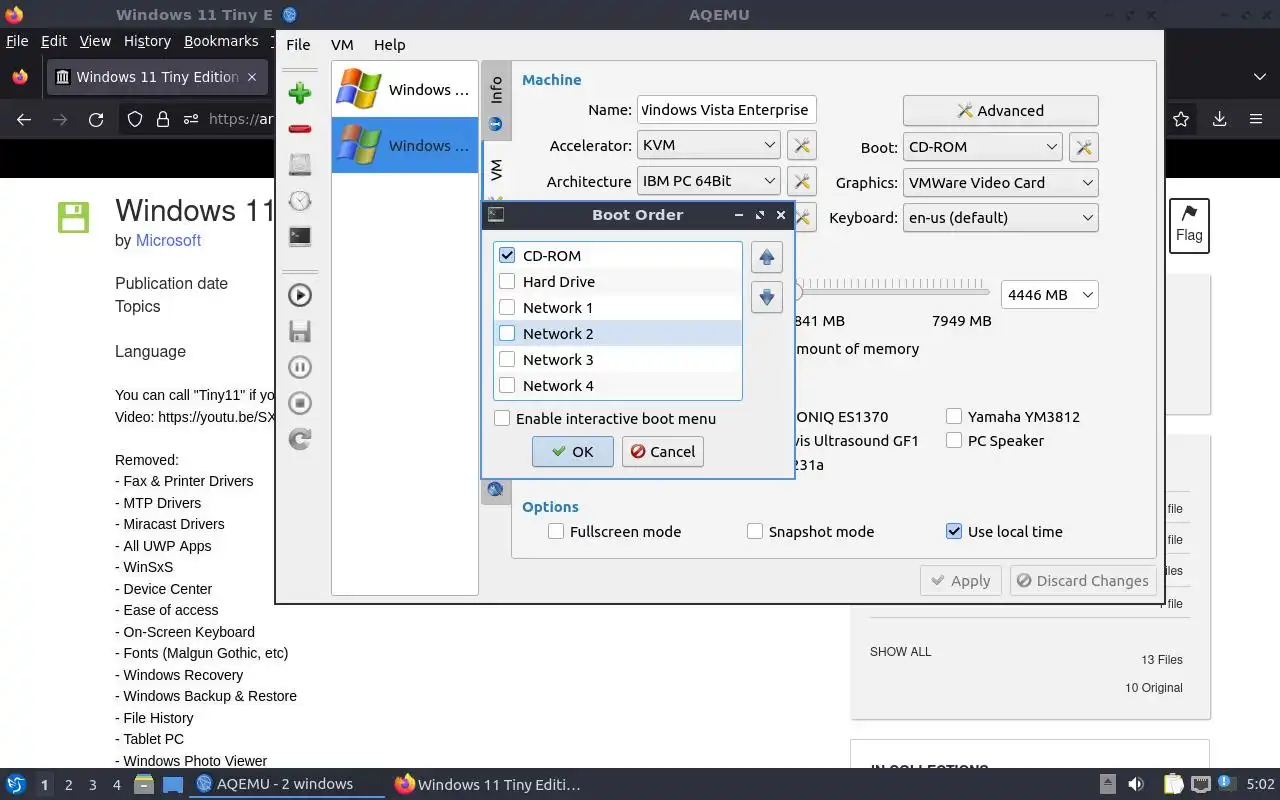Open the Firefox hamburger application menu
1280x800 pixels.
point(1256,119)
